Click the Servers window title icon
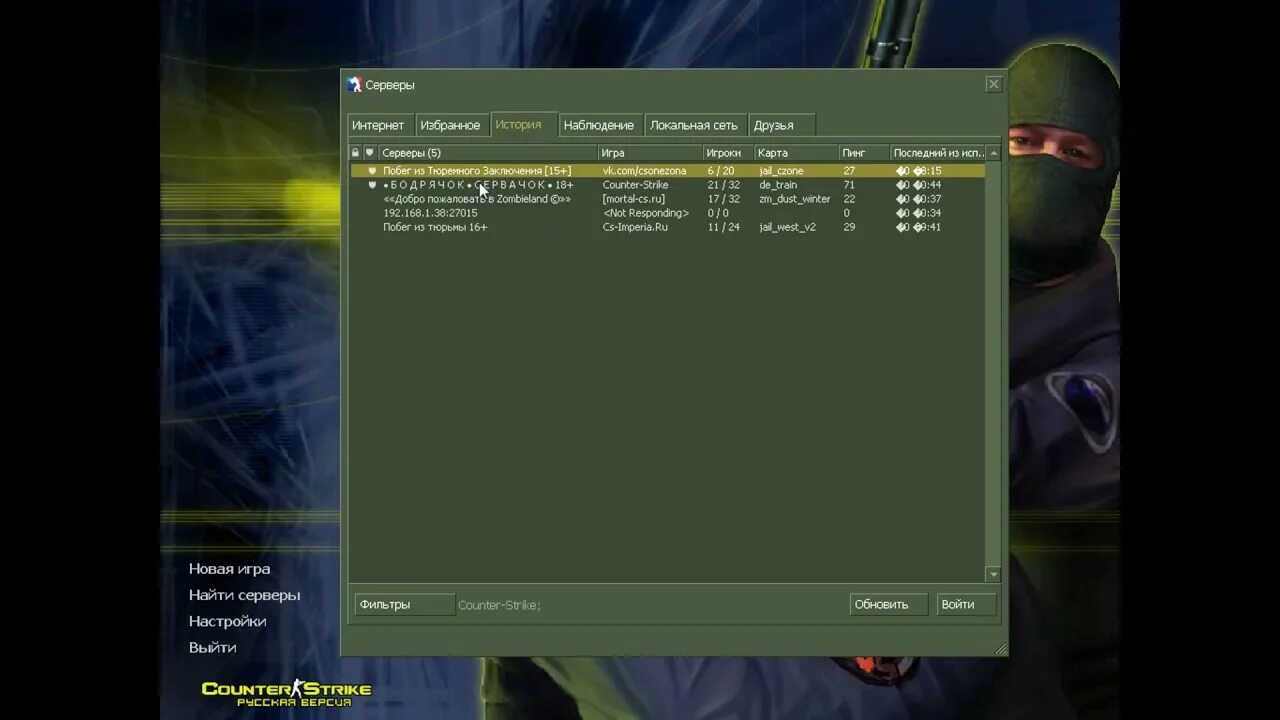 pyautogui.click(x=354, y=85)
